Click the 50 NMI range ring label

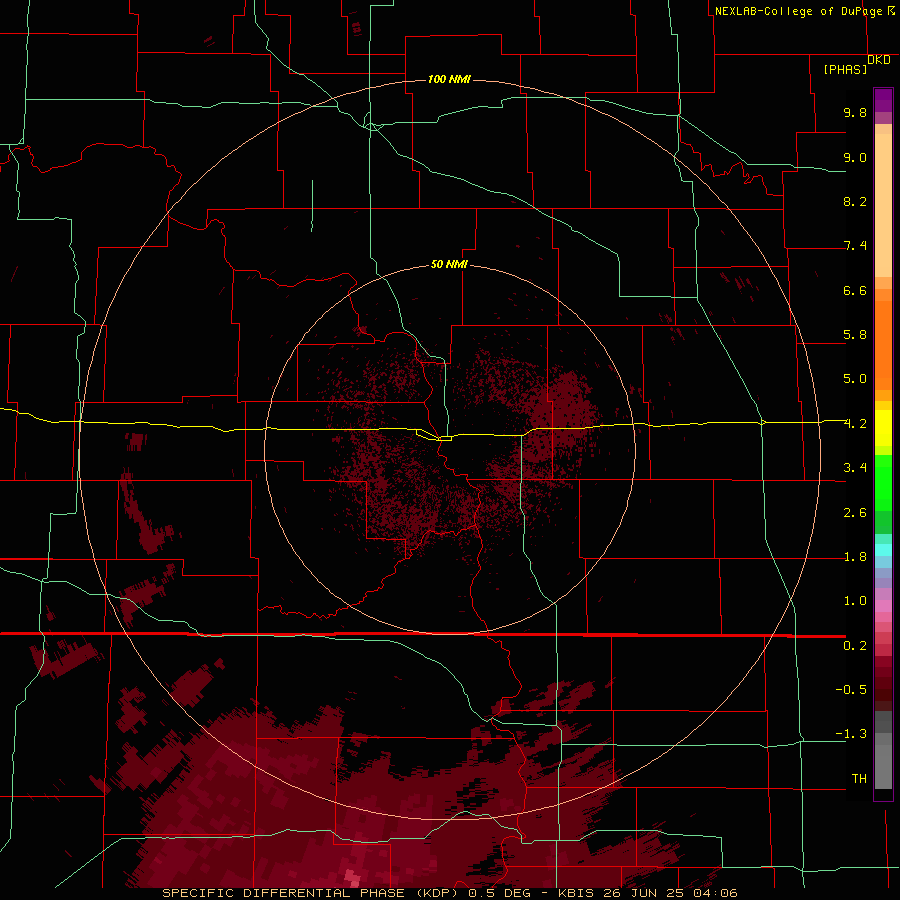[x=449, y=264]
